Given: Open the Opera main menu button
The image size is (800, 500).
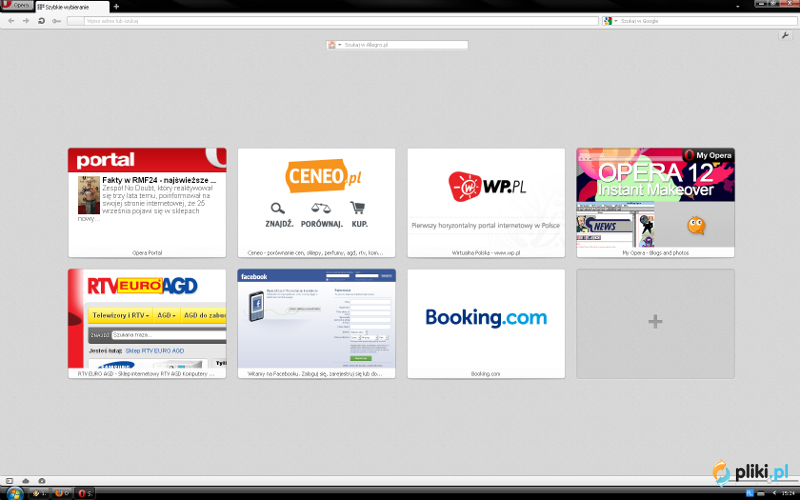Looking at the screenshot, I should tap(17, 5).
